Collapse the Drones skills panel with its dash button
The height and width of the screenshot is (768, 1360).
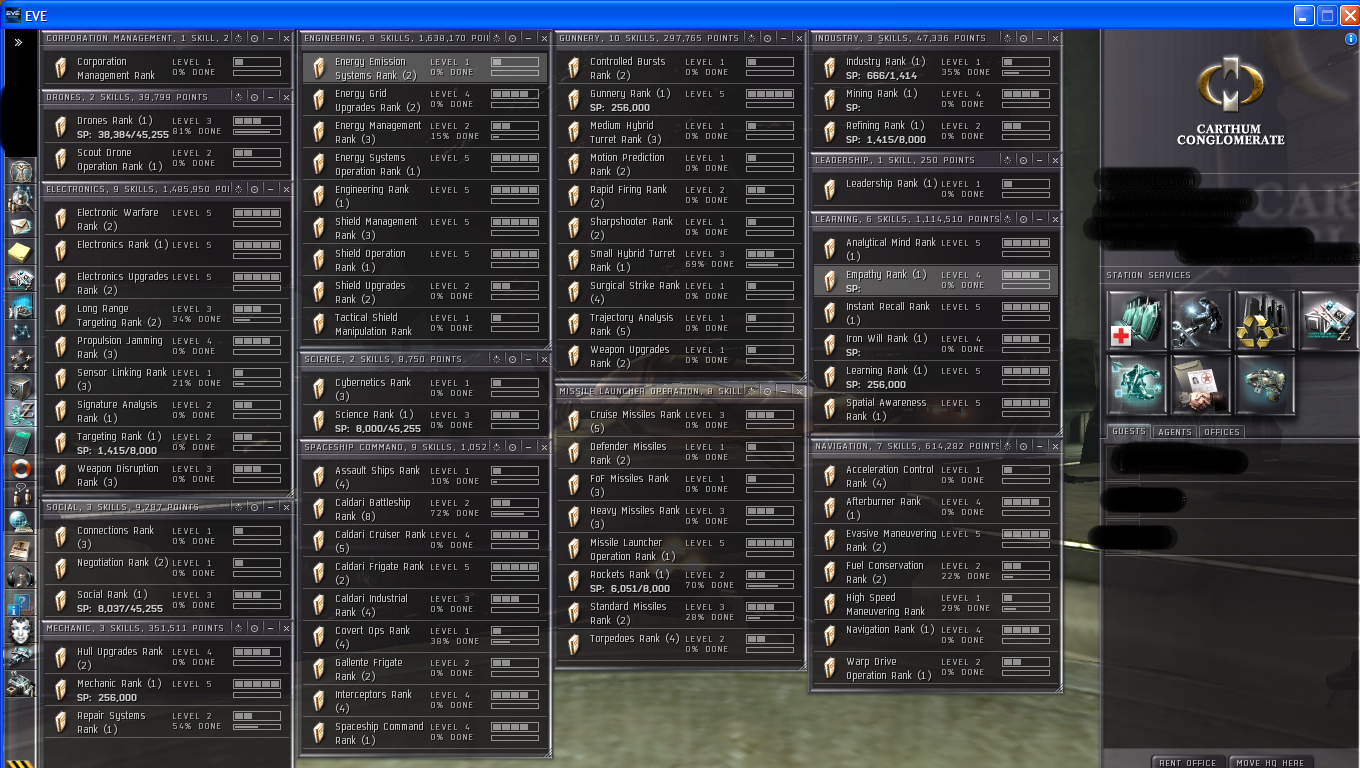coord(271,97)
